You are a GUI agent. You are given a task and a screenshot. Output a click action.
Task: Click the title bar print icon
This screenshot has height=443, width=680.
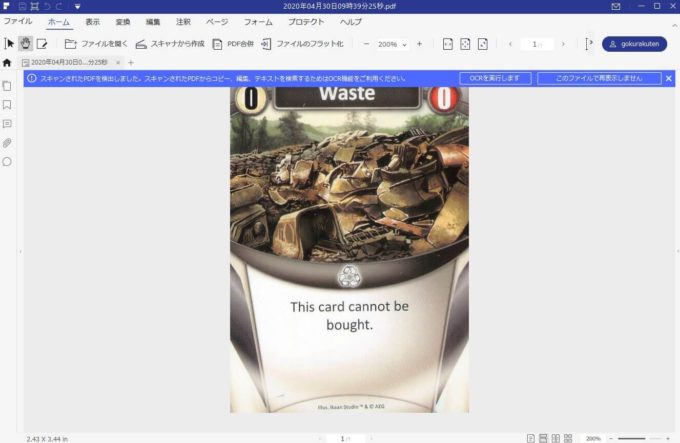(x=34, y=7)
